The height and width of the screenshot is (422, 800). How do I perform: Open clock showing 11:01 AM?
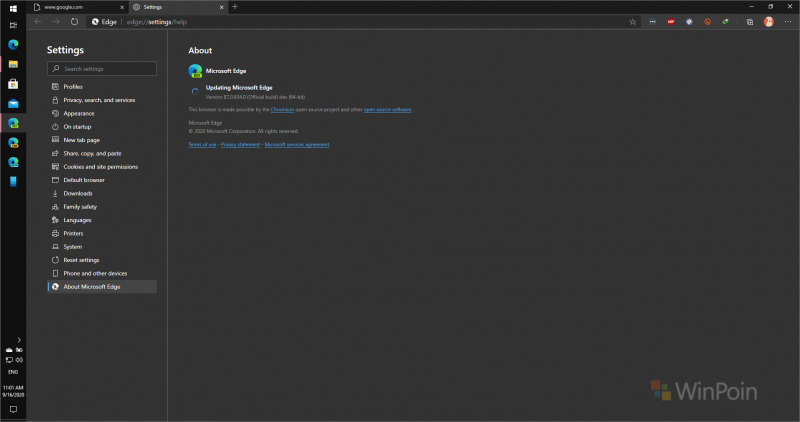click(x=13, y=391)
